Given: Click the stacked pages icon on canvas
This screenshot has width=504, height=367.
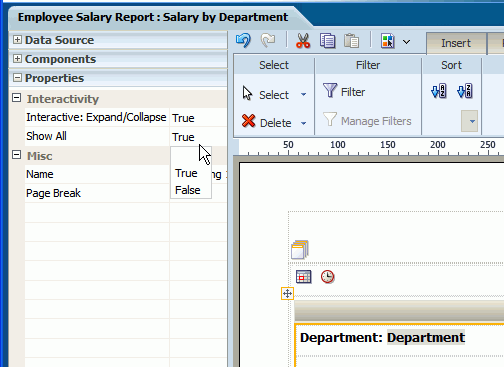Looking at the screenshot, I should [x=300, y=250].
